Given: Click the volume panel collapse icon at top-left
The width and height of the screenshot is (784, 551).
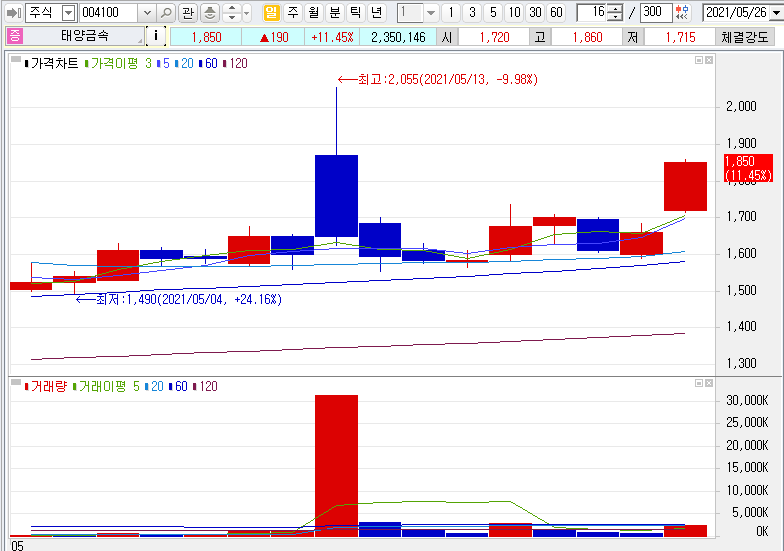Looking at the screenshot, I should pos(16,382).
